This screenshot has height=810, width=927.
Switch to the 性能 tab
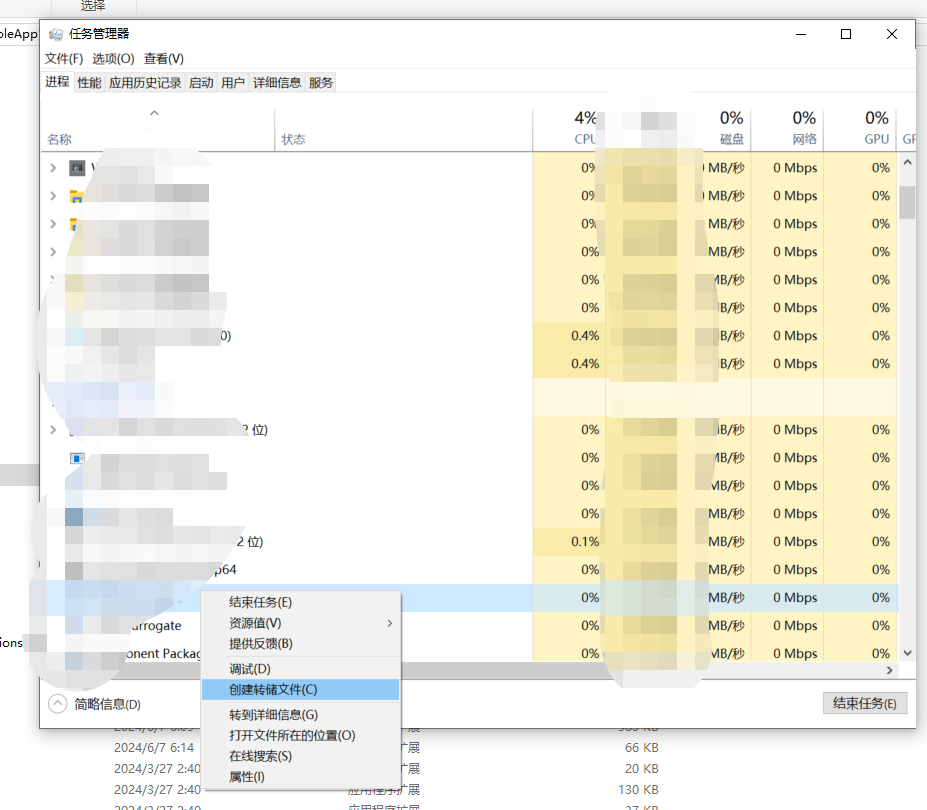tap(89, 83)
